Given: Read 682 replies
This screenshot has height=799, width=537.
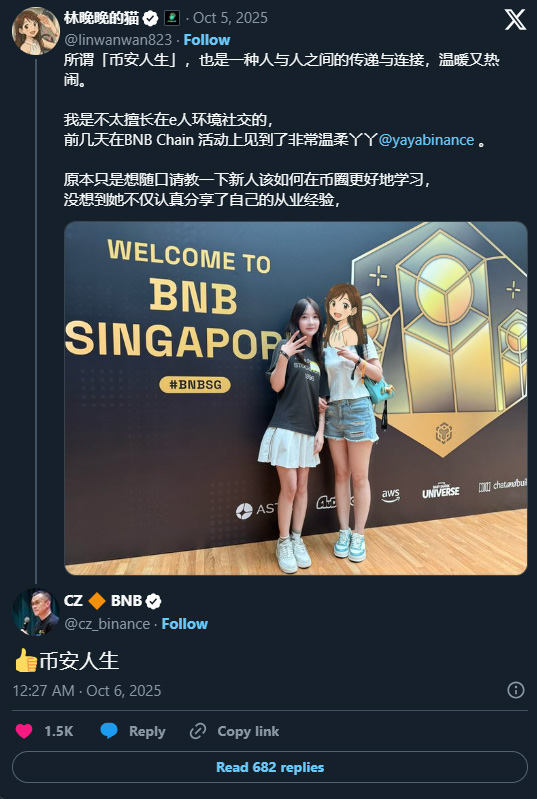Looking at the screenshot, I should (x=270, y=767).
